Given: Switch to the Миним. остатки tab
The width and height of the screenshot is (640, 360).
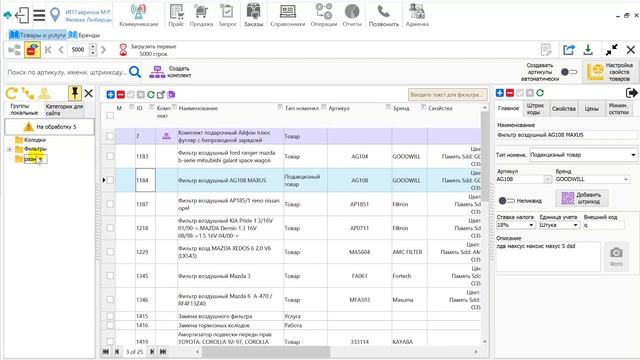Looking at the screenshot, I should (618, 109).
